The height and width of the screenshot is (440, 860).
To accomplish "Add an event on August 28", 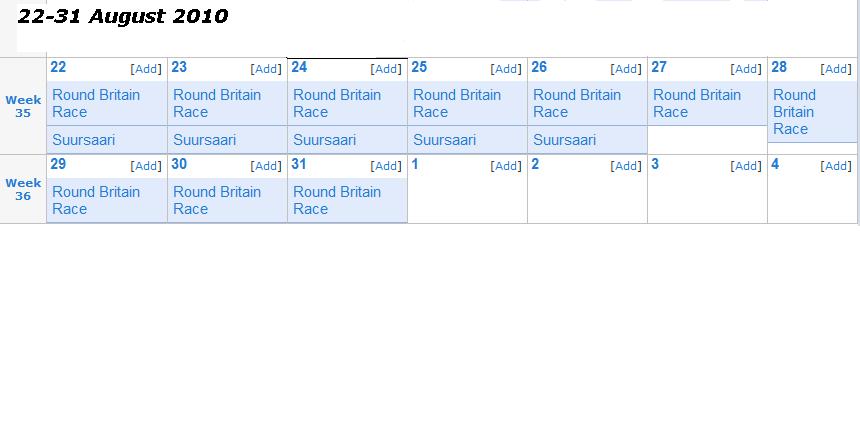I will point(836,69).
